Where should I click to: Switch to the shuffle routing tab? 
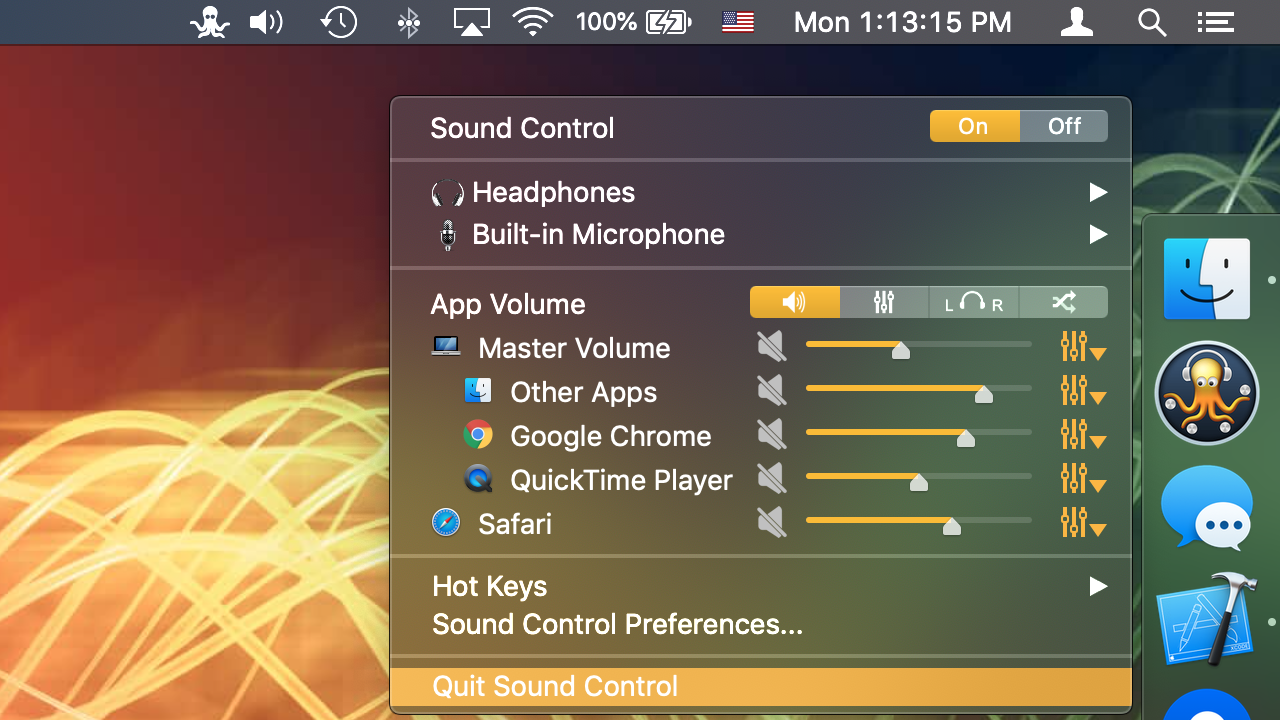[x=1063, y=302]
